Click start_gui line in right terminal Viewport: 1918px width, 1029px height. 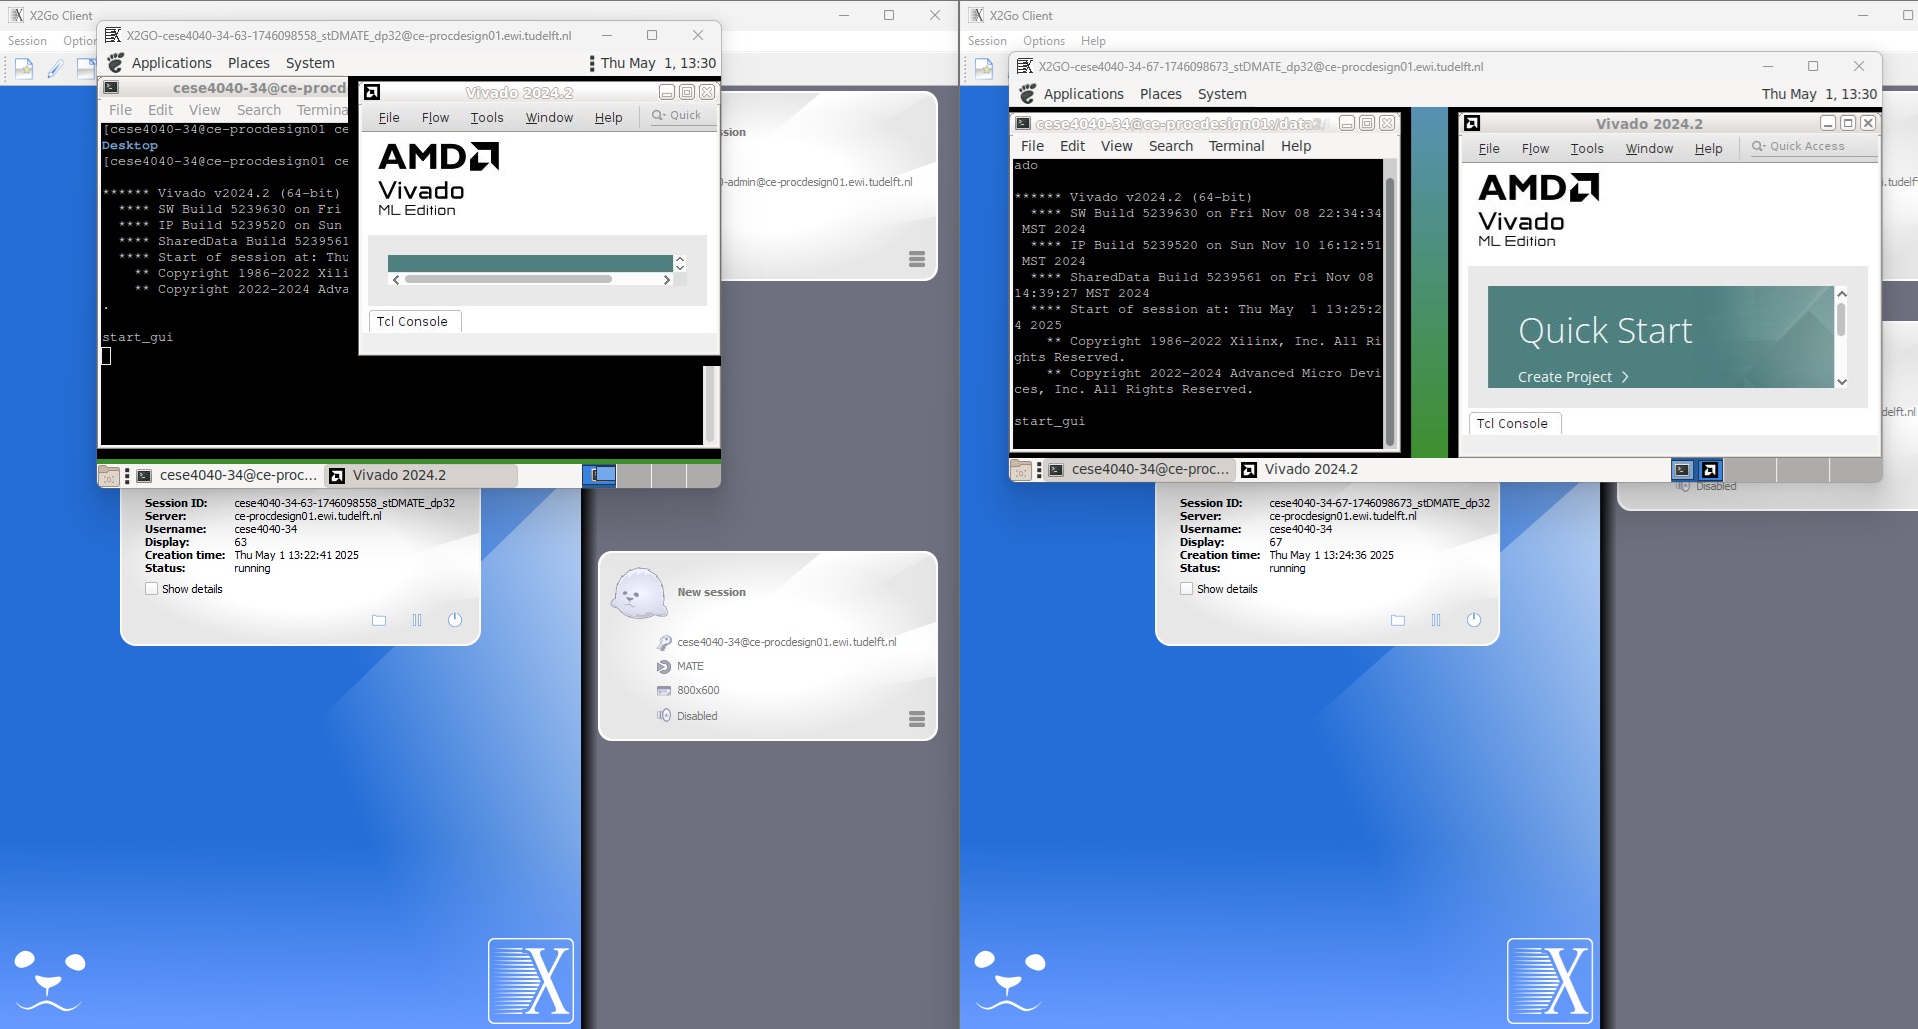pos(1050,421)
